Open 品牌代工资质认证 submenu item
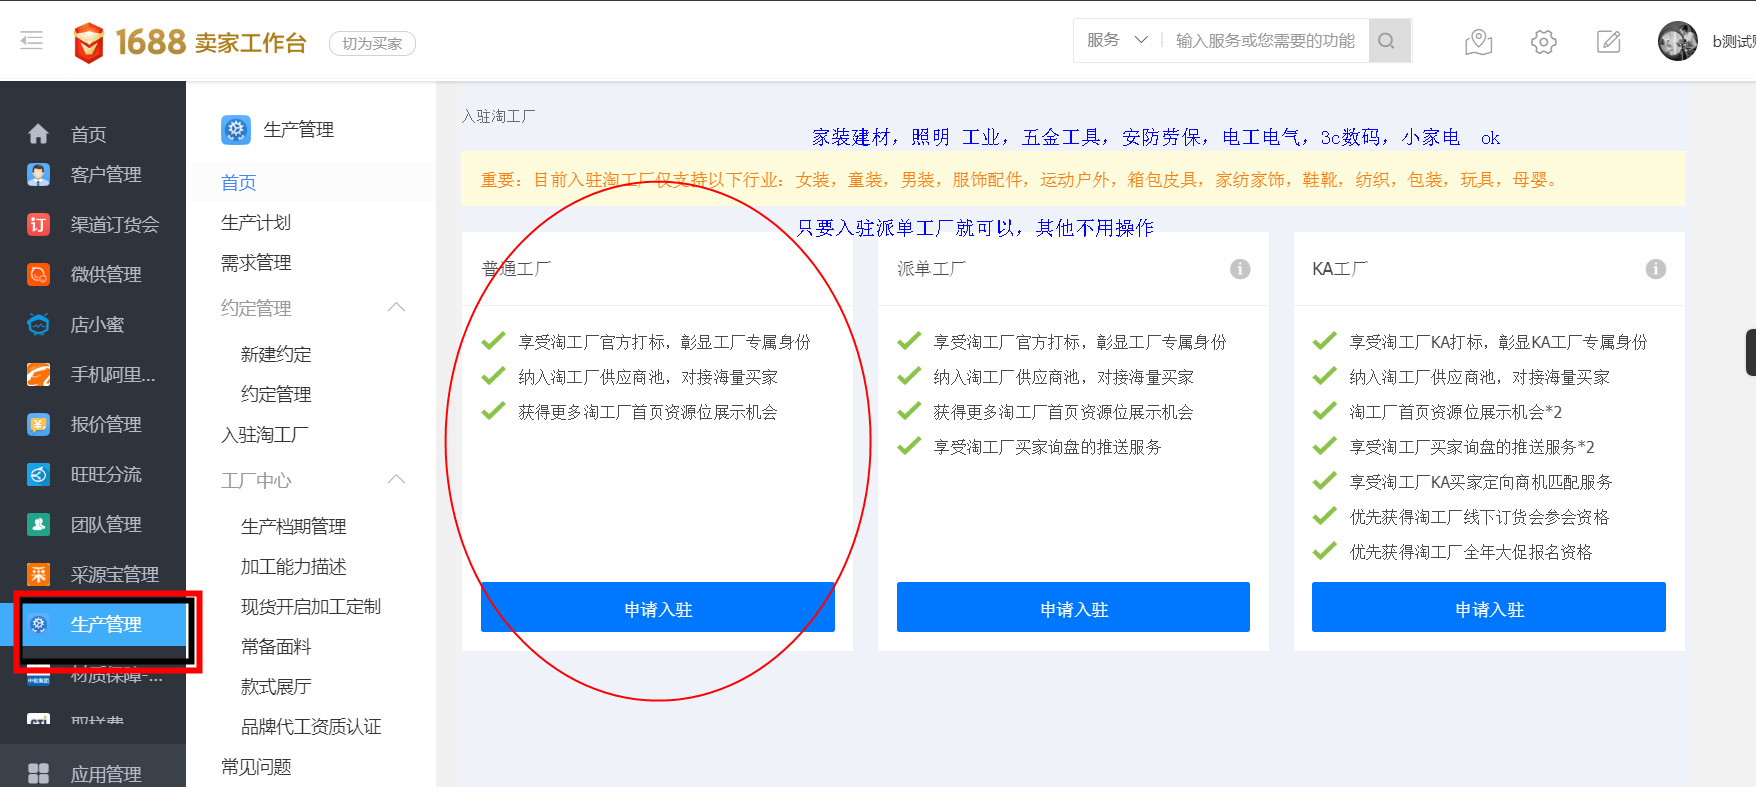Screen dimensions: 1756x787 (x=311, y=726)
